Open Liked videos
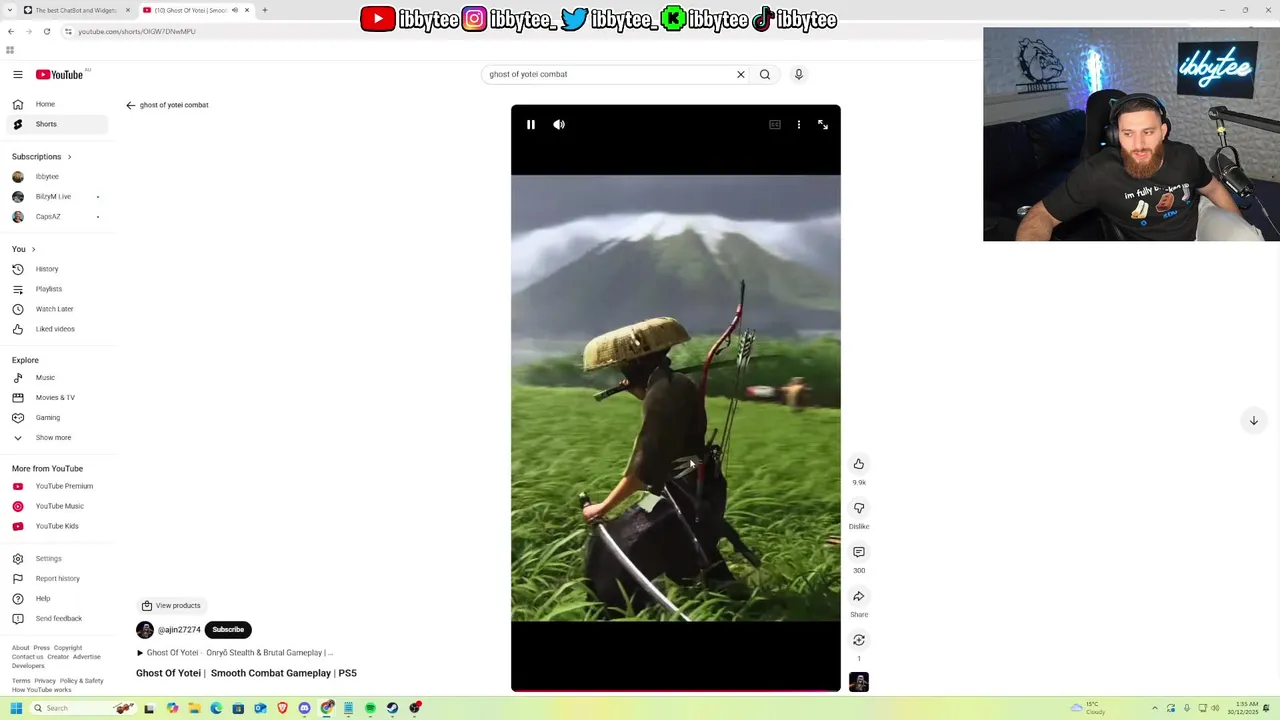This screenshot has height=720, width=1280. click(56, 329)
